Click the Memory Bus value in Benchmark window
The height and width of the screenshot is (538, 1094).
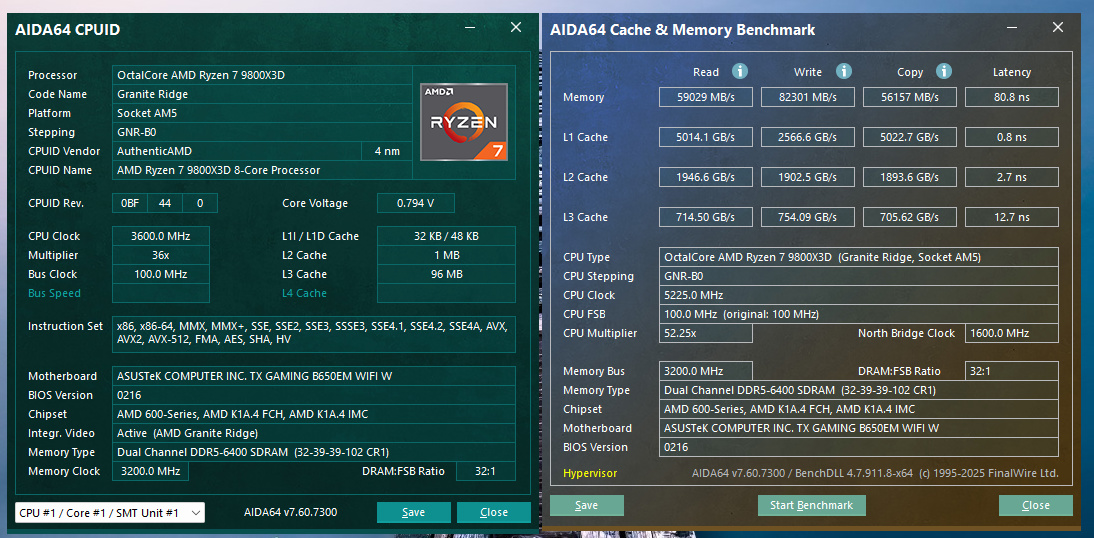(x=705, y=371)
